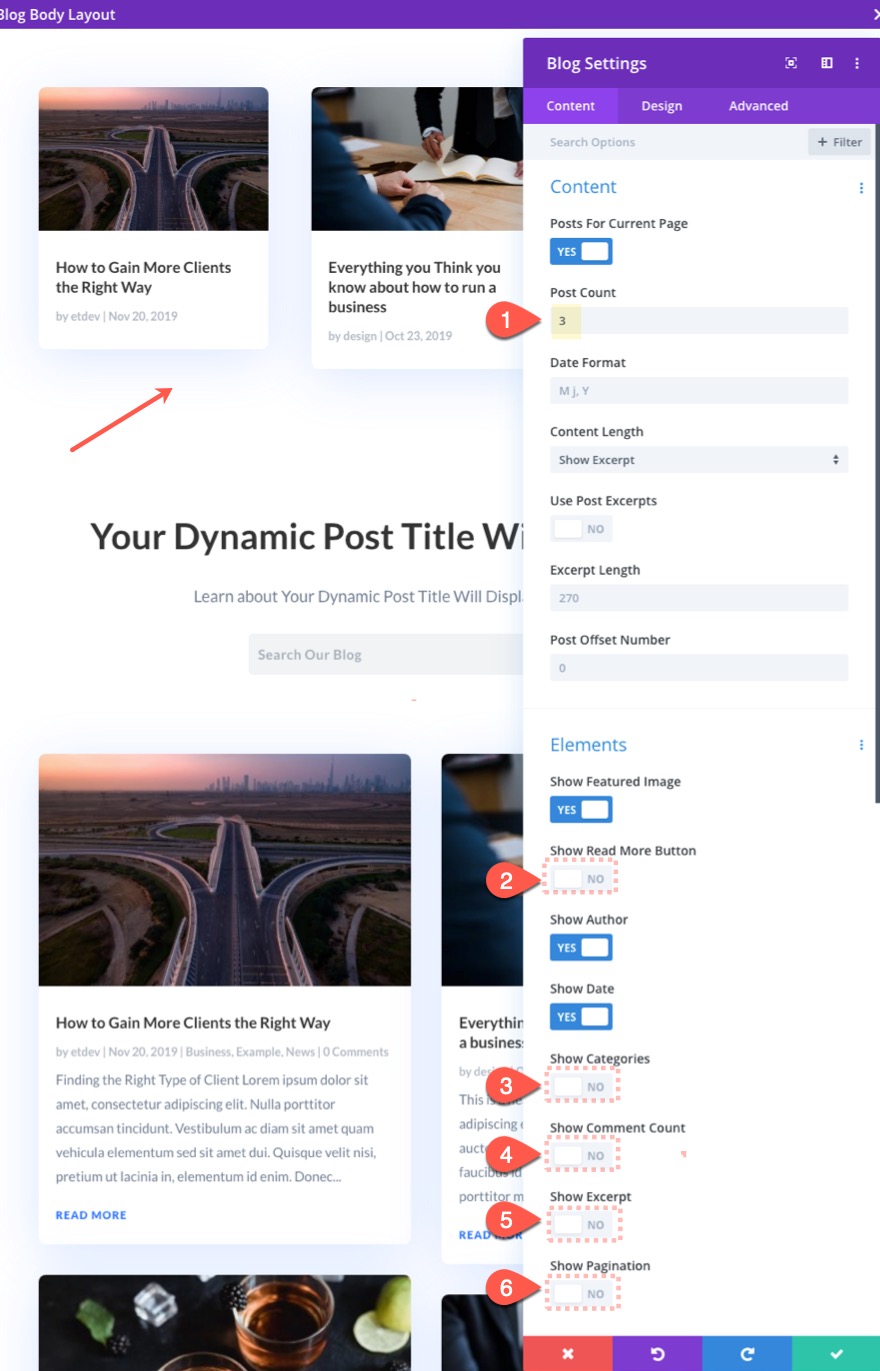Switch settings panel view layout icon
Image resolution: width=880 pixels, height=1371 pixels.
click(826, 63)
